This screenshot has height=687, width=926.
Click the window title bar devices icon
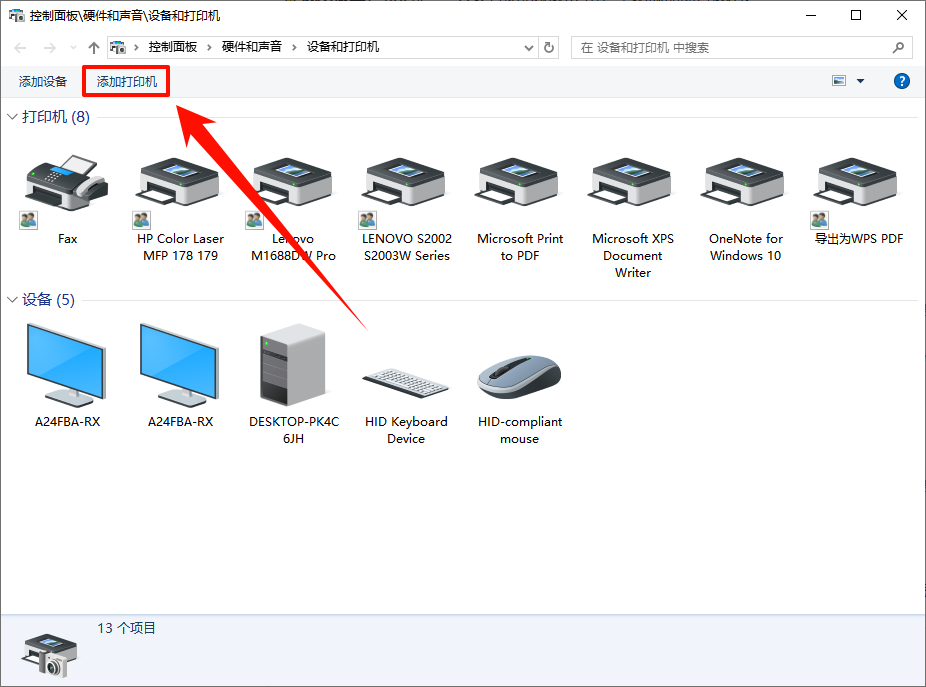point(17,15)
